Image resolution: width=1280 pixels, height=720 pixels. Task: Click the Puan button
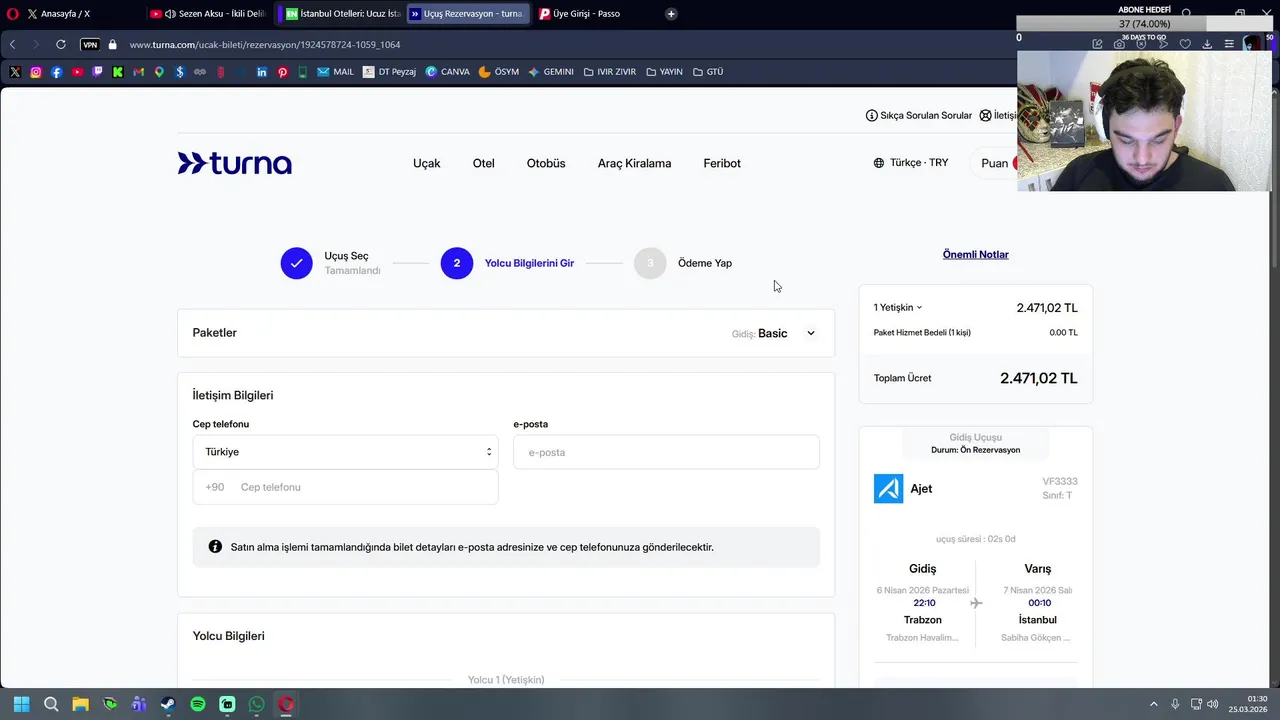pyautogui.click(x=995, y=163)
